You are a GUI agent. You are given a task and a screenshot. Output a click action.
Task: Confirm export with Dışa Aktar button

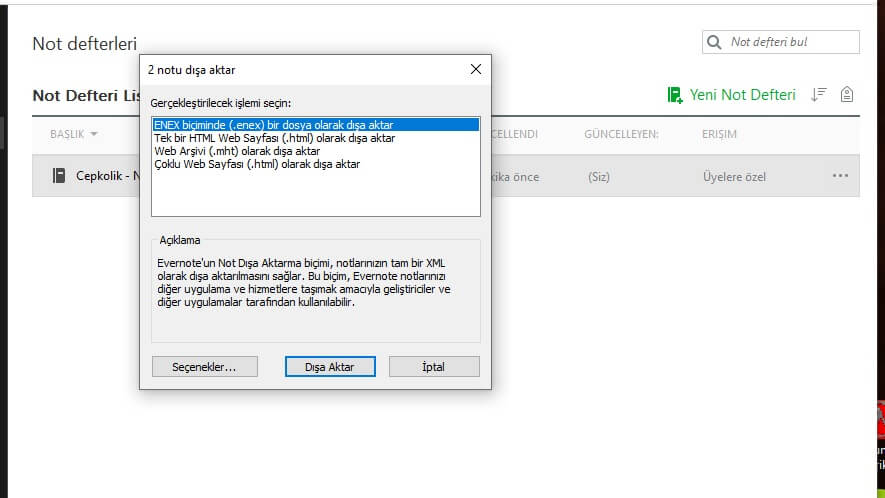point(330,366)
